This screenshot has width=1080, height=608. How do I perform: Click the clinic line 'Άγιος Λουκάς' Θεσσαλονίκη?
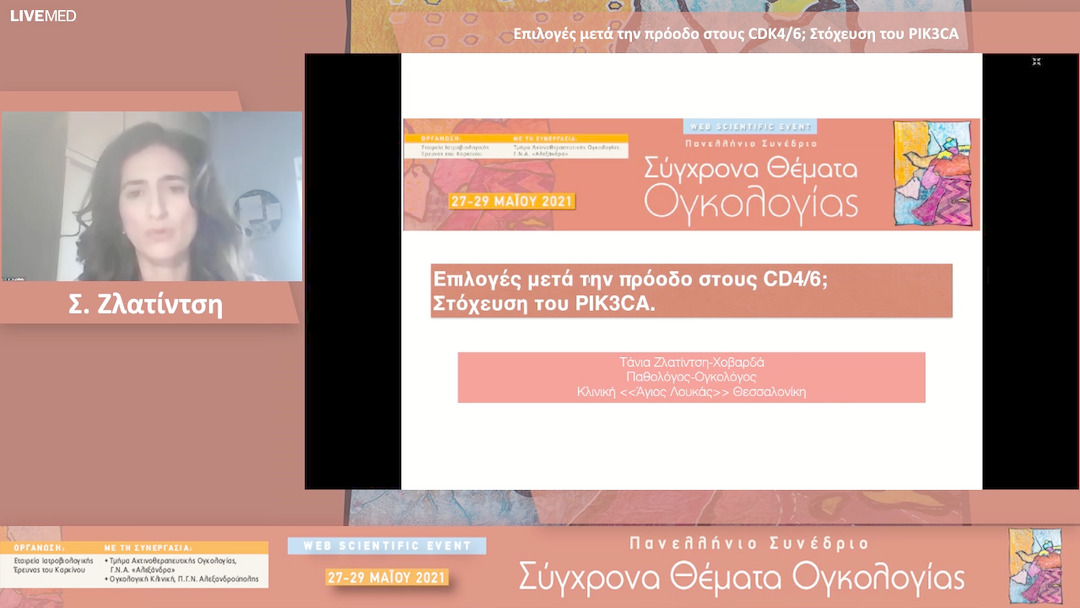(692, 392)
